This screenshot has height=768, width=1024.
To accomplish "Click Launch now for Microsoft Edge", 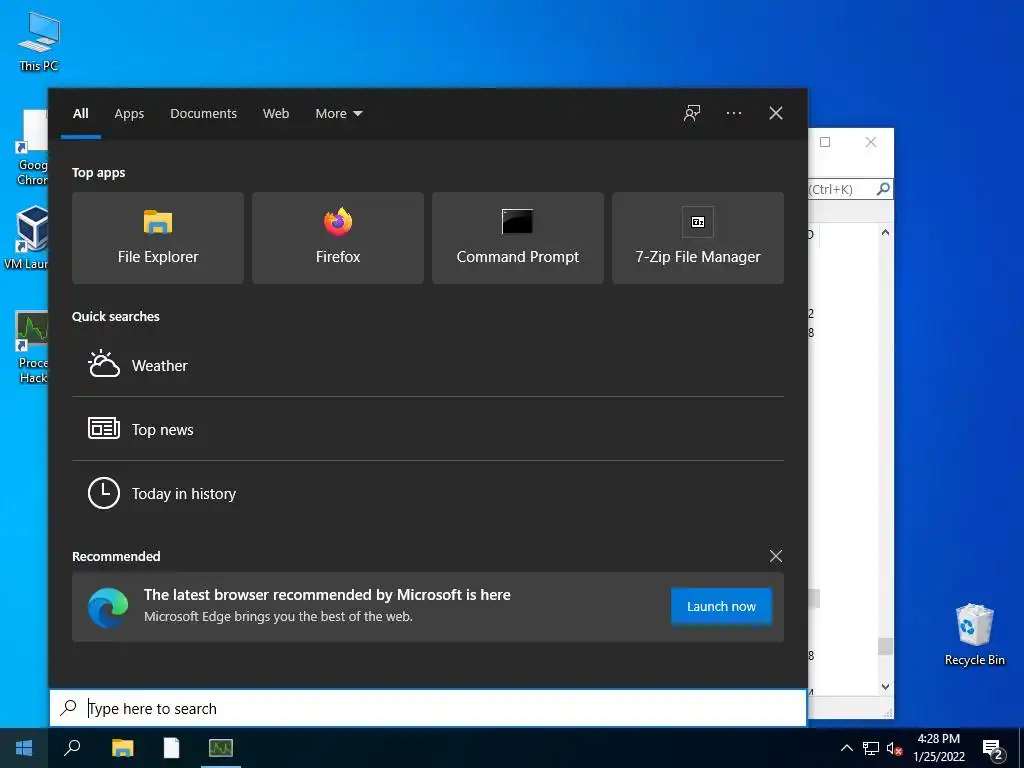I will (x=721, y=607).
